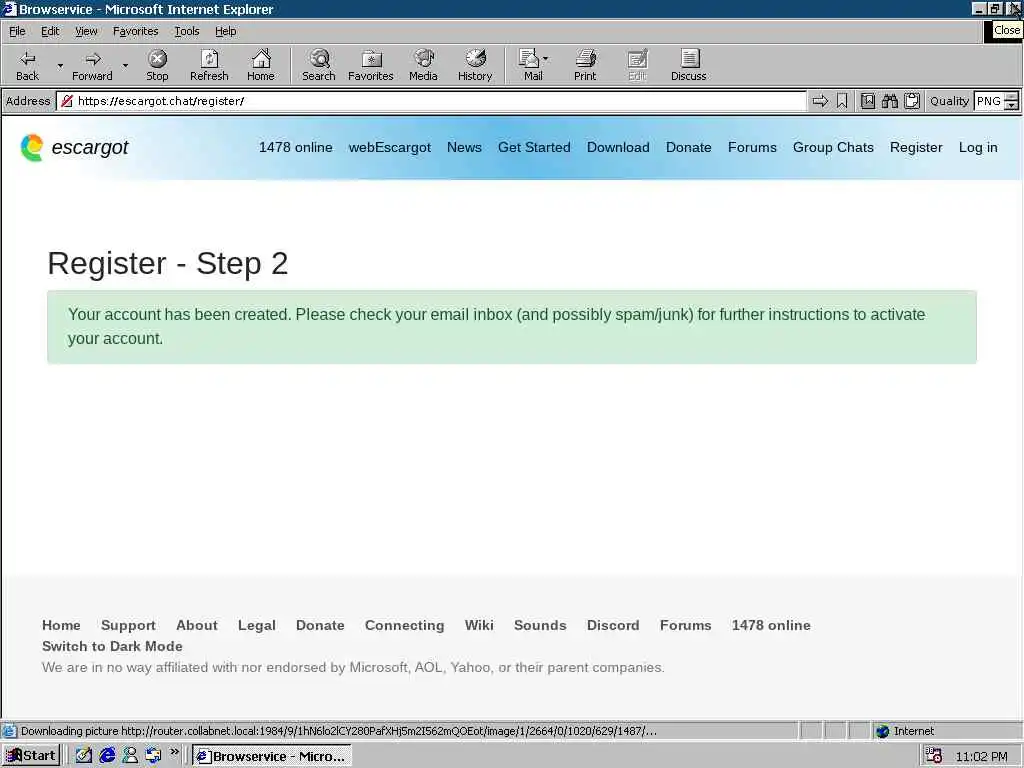This screenshot has height=768, width=1024.
Task: Open the Windows Start menu
Action: point(31,756)
